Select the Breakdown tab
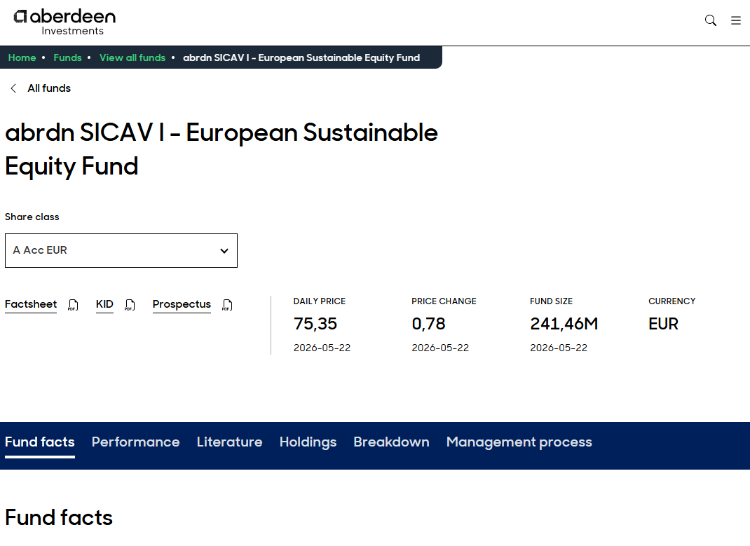 click(391, 442)
